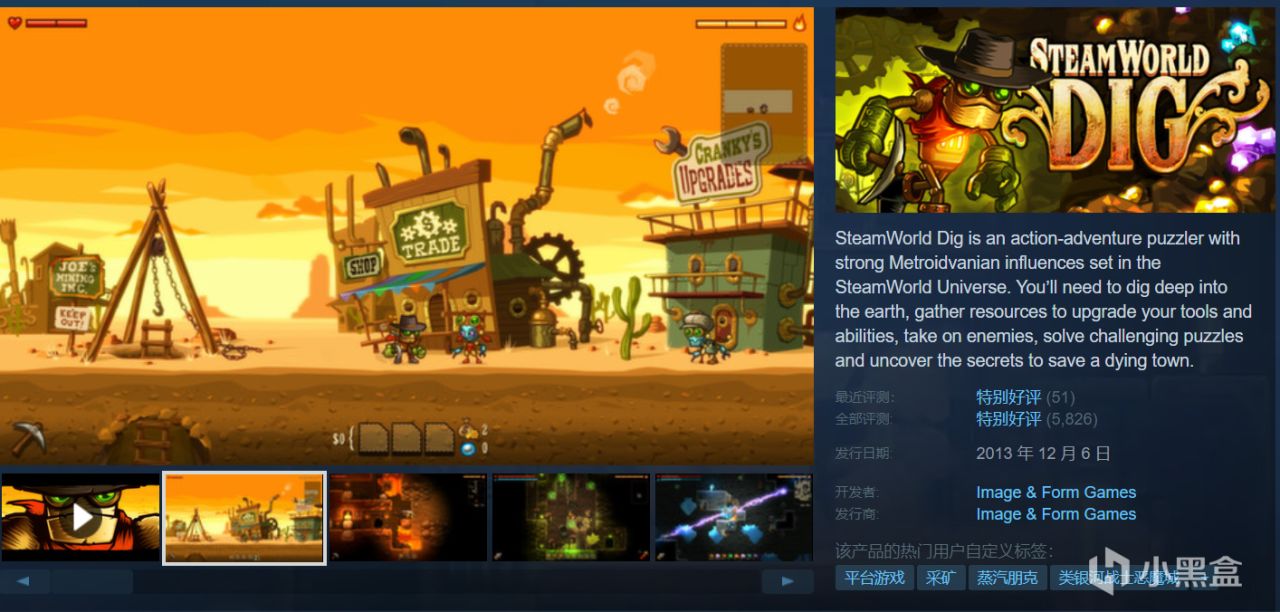Click the recent reviews 特别好评 link
1280x612 pixels.
click(x=1008, y=397)
